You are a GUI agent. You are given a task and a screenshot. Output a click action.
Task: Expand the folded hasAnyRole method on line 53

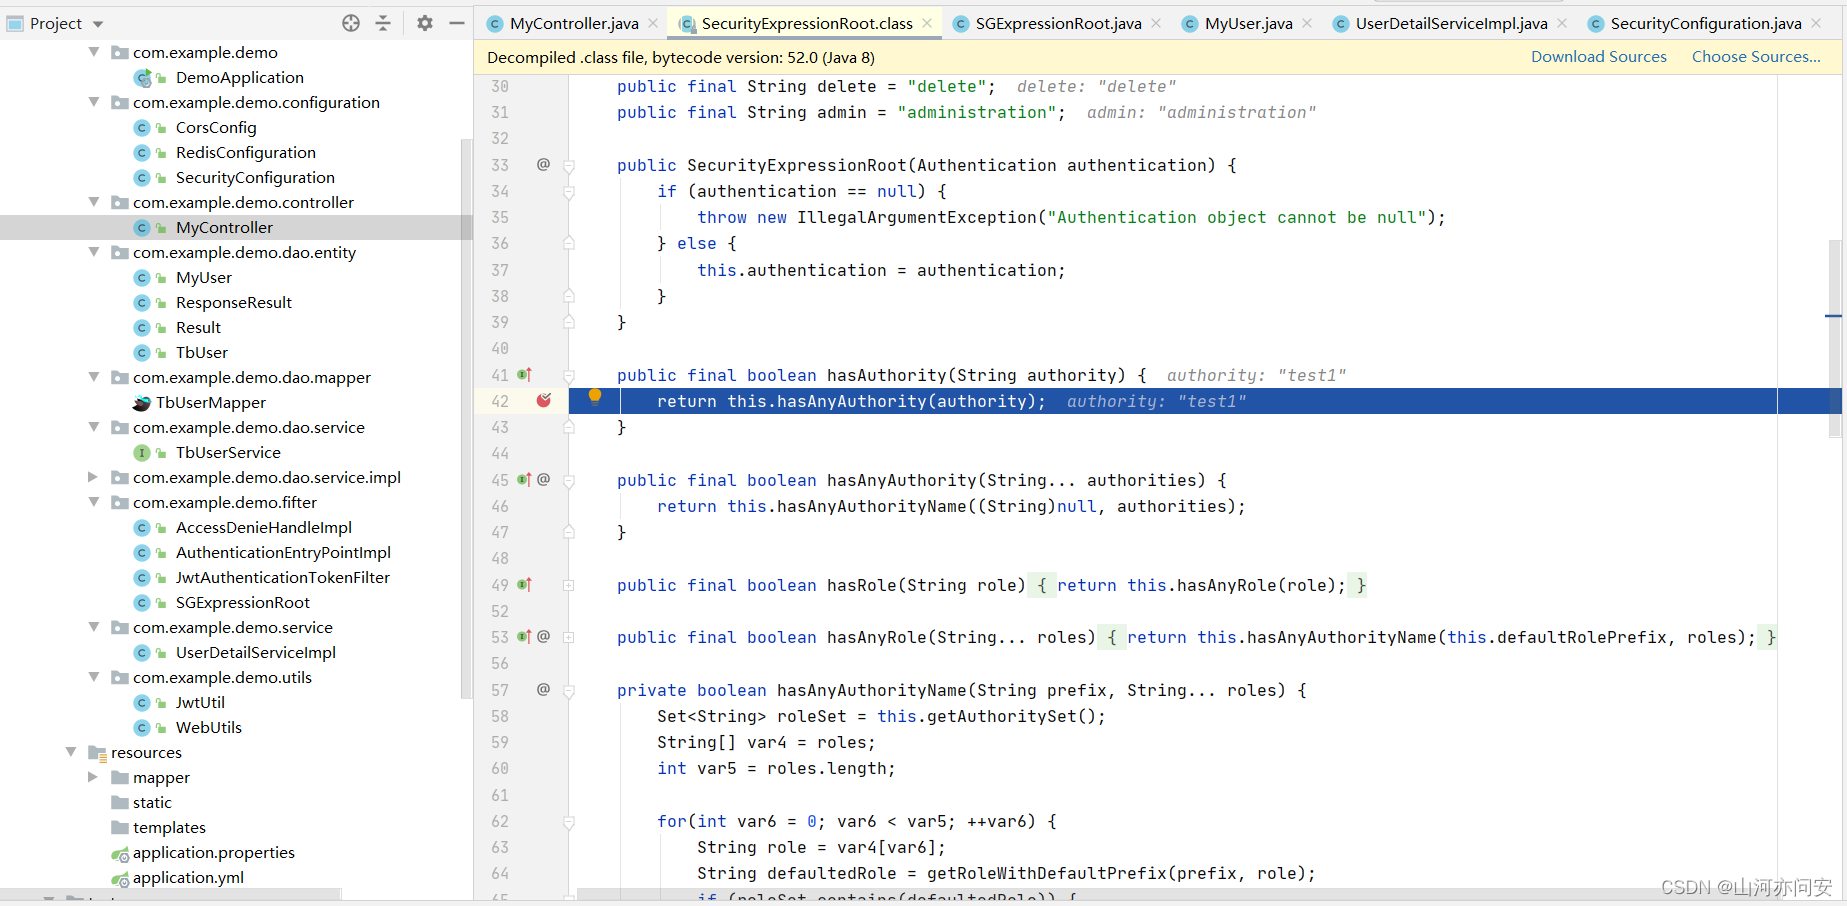coord(568,637)
